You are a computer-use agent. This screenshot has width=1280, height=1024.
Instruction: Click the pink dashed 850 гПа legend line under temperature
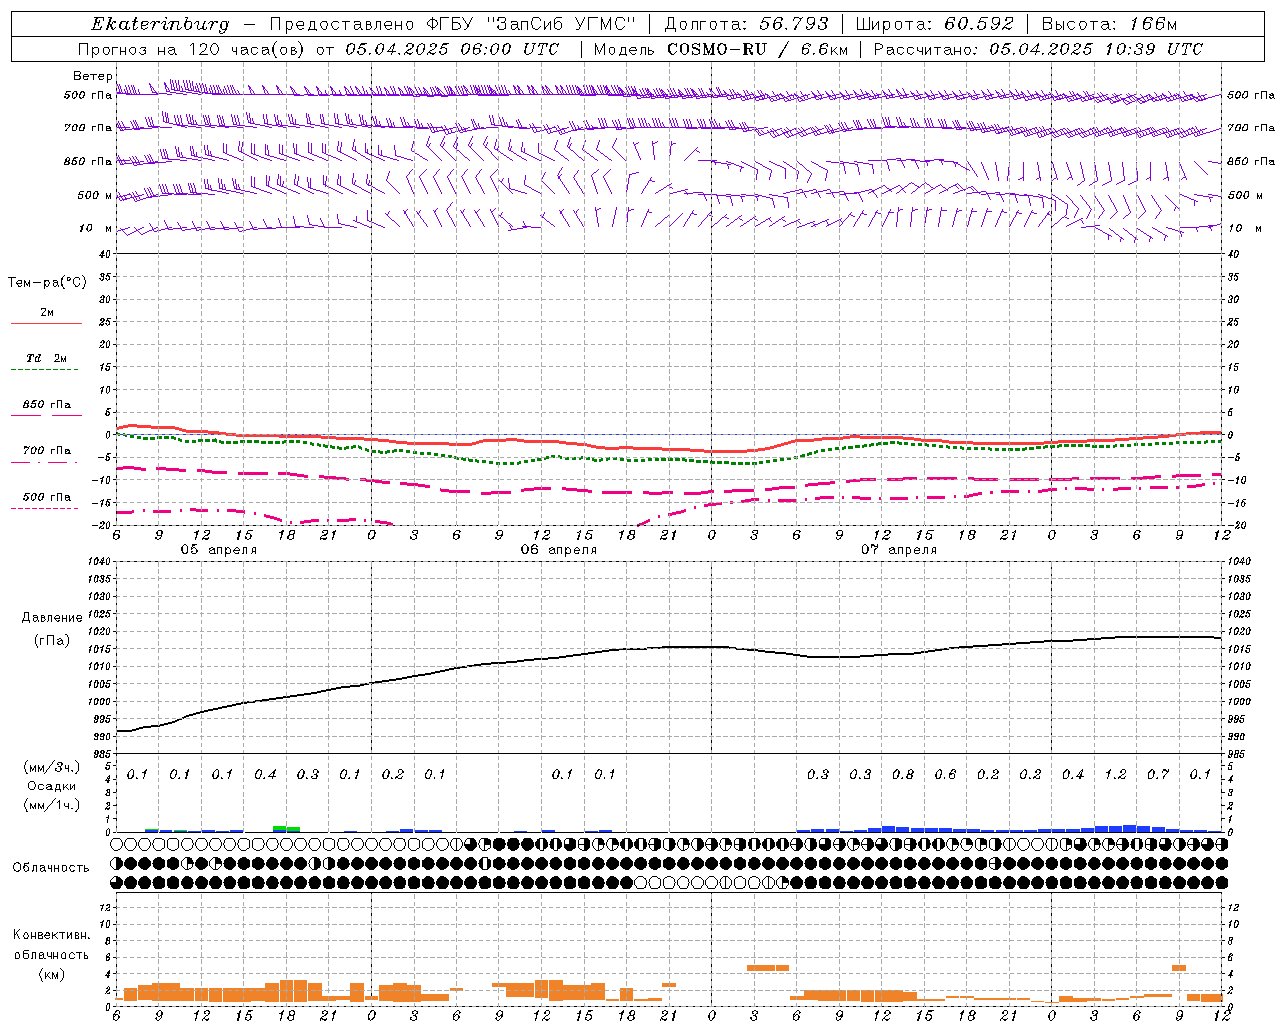[x=46, y=415]
